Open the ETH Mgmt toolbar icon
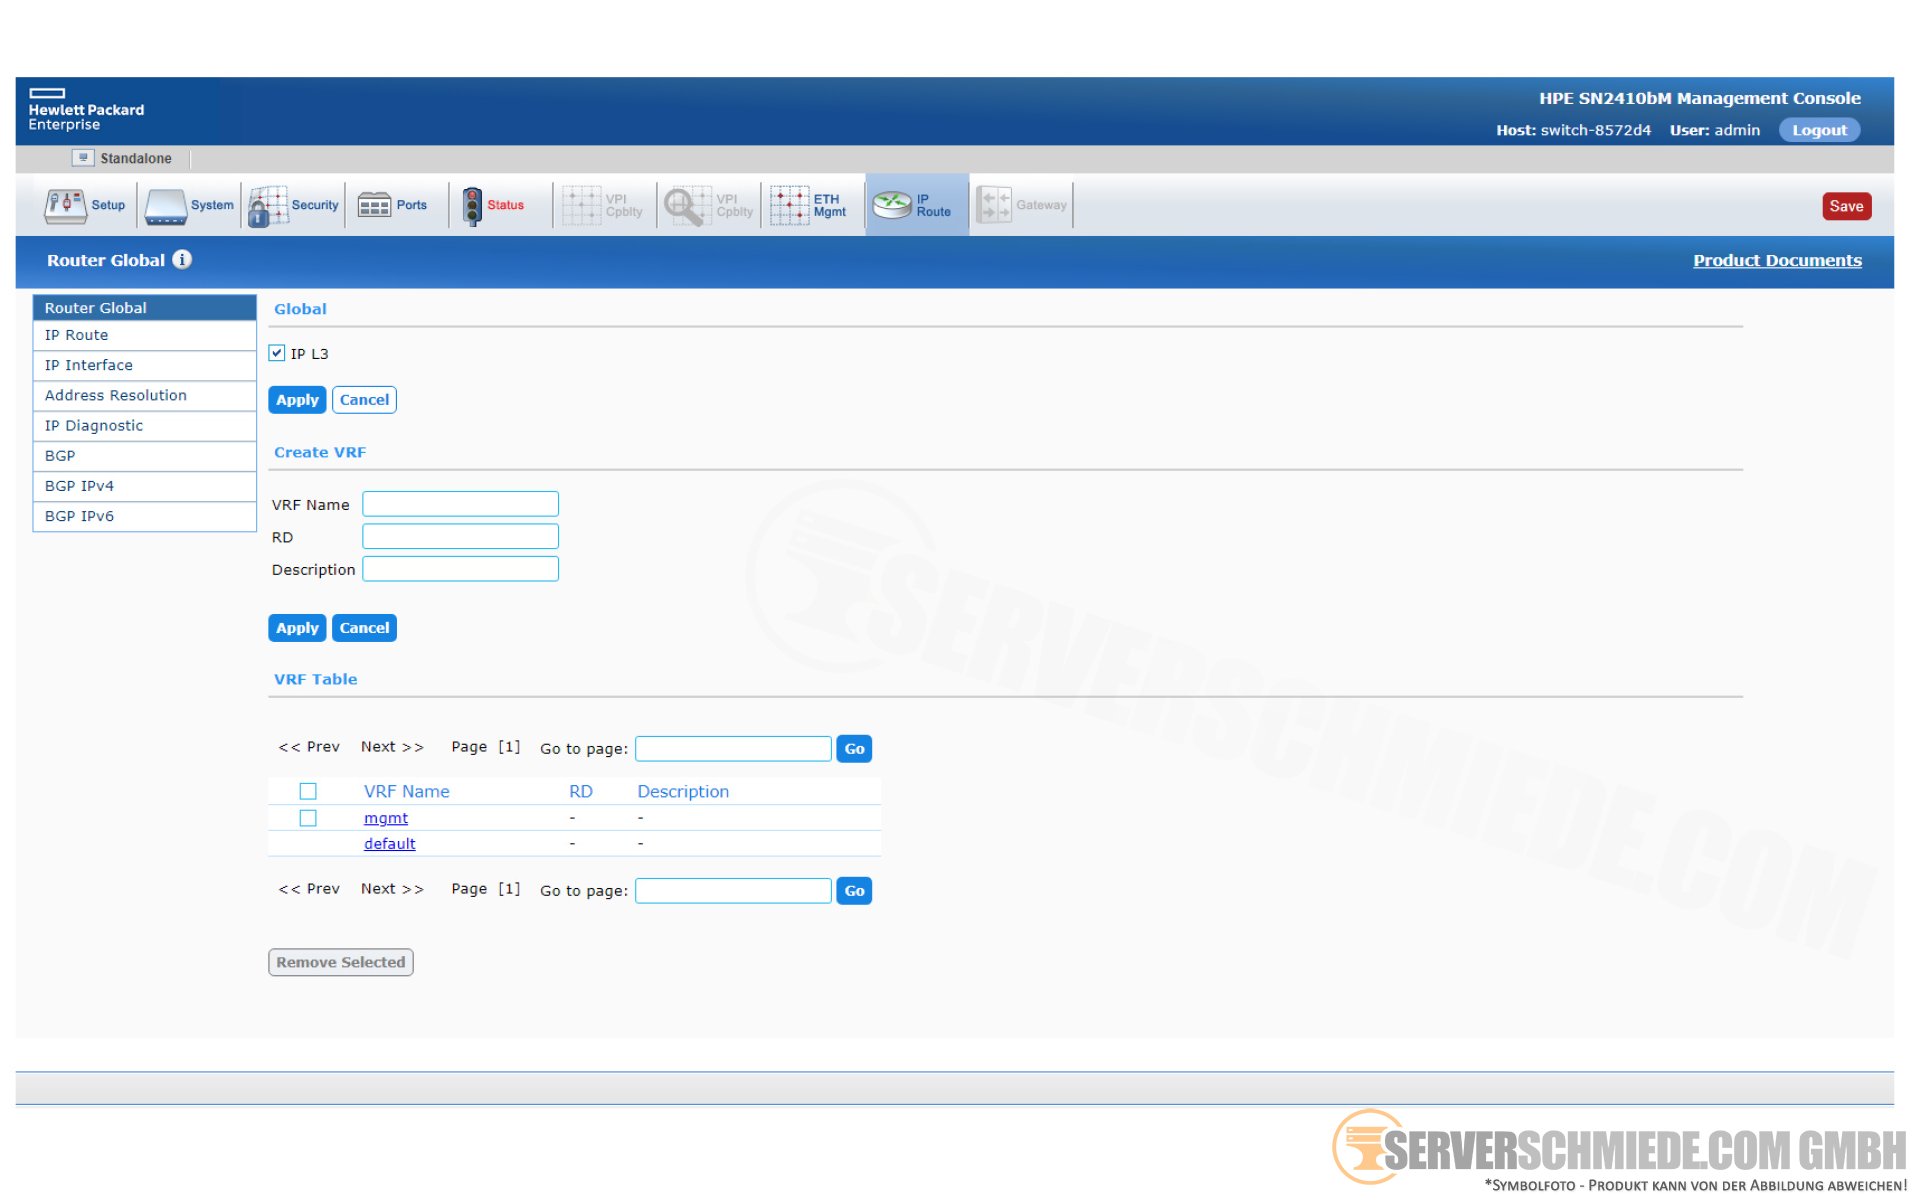1920x1200 pixels. click(789, 205)
